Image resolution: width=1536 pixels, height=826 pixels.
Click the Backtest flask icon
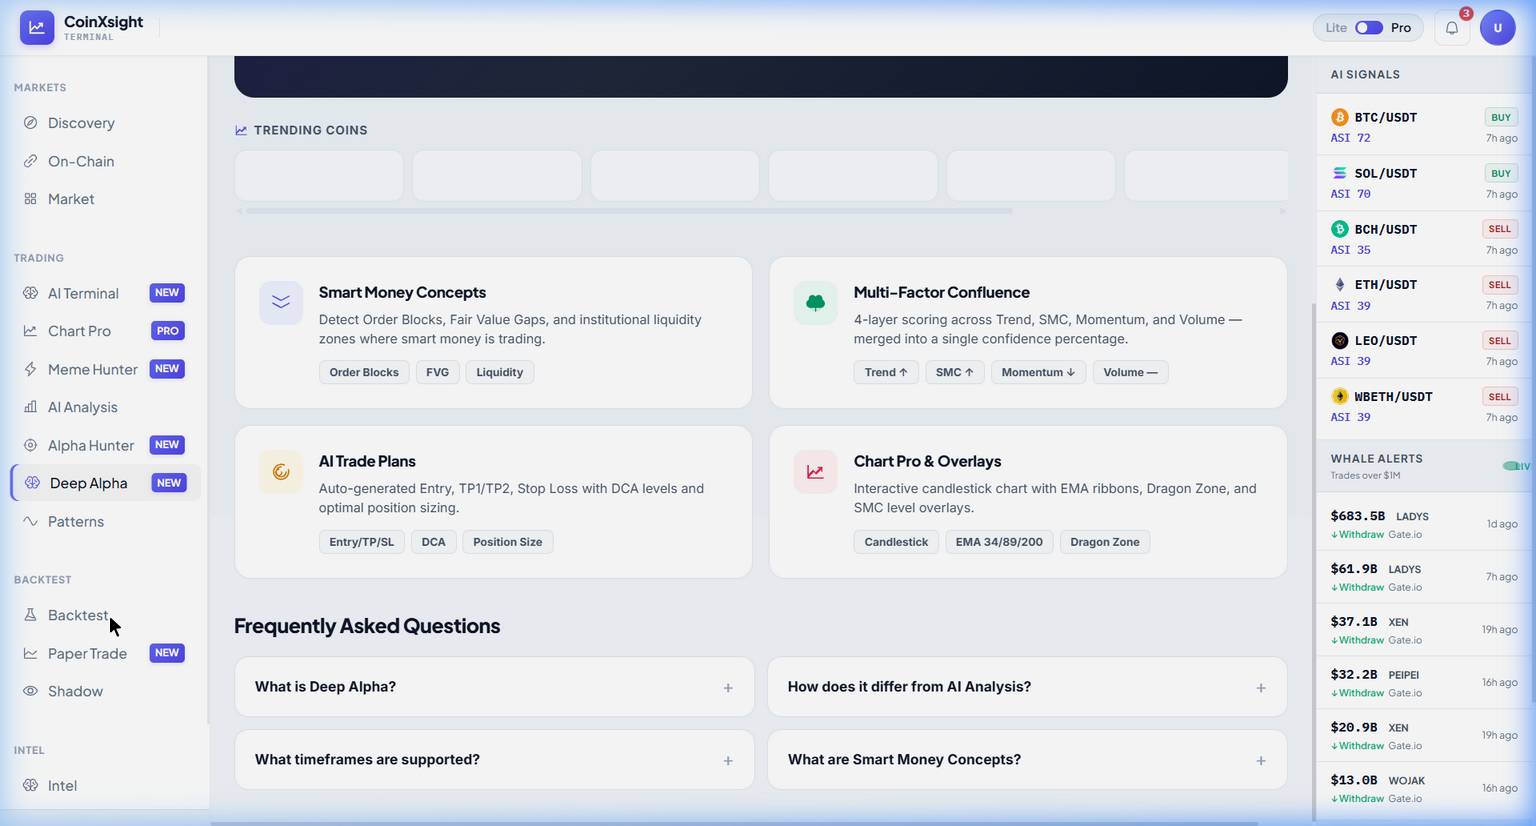[x=30, y=615]
